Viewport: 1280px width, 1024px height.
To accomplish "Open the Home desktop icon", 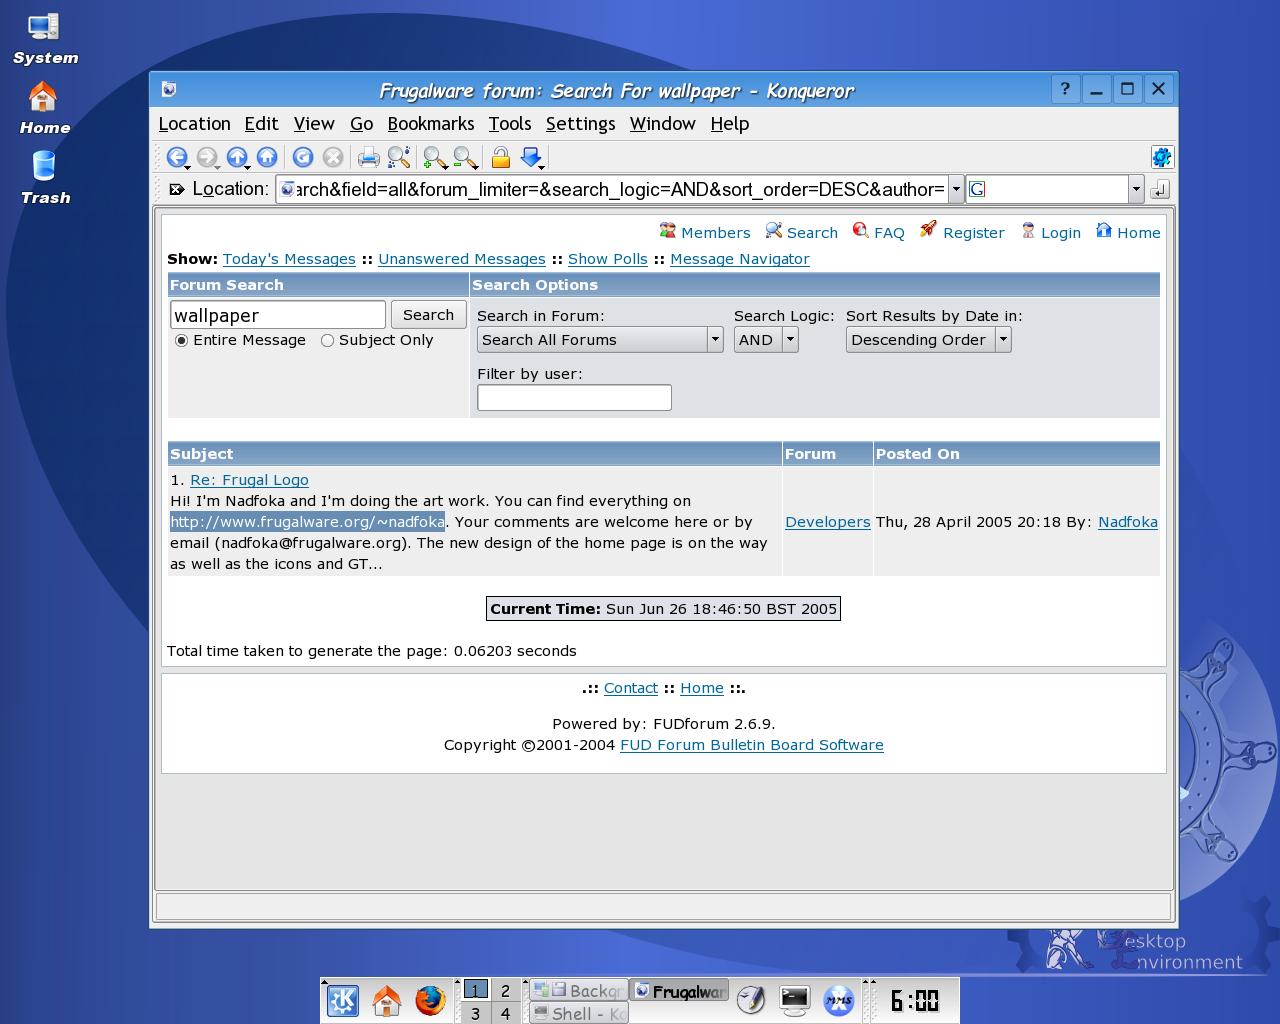I will tap(45, 109).
